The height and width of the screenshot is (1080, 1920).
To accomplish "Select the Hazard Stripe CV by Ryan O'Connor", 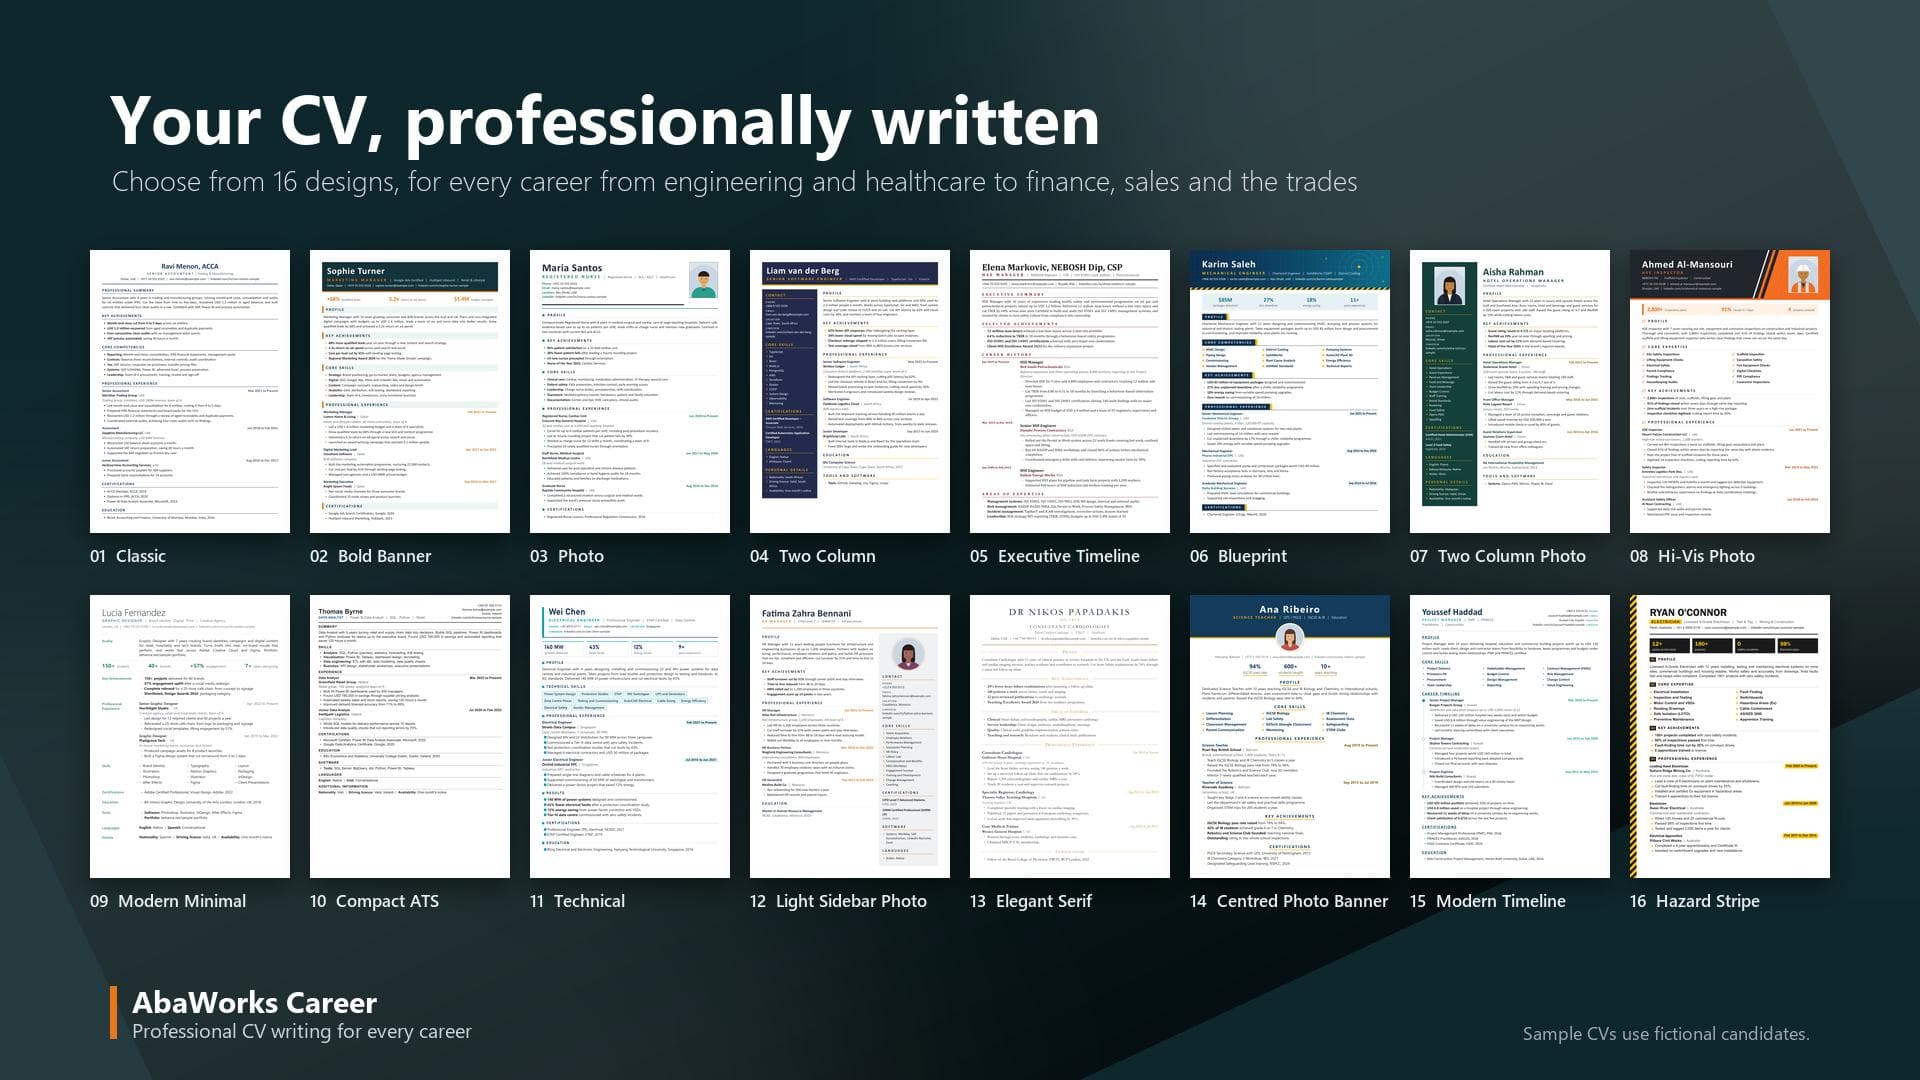I will (x=1730, y=737).
